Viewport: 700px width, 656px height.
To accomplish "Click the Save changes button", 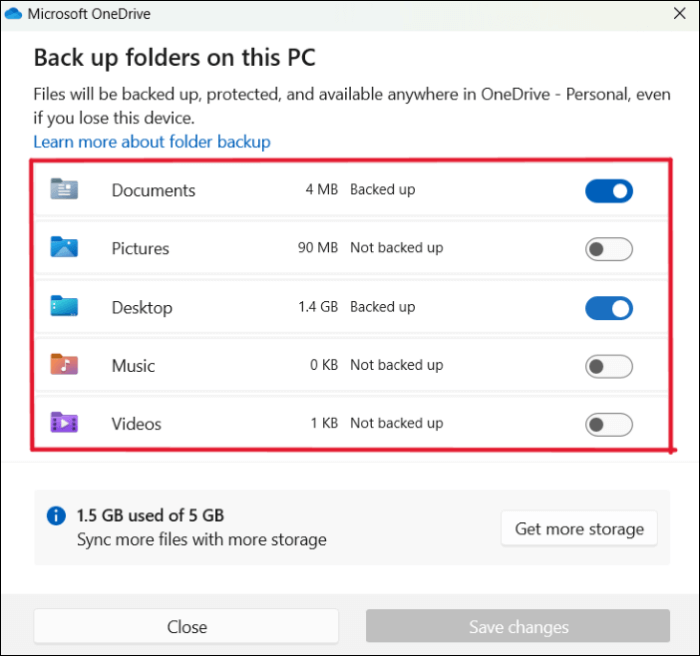I will (x=518, y=627).
